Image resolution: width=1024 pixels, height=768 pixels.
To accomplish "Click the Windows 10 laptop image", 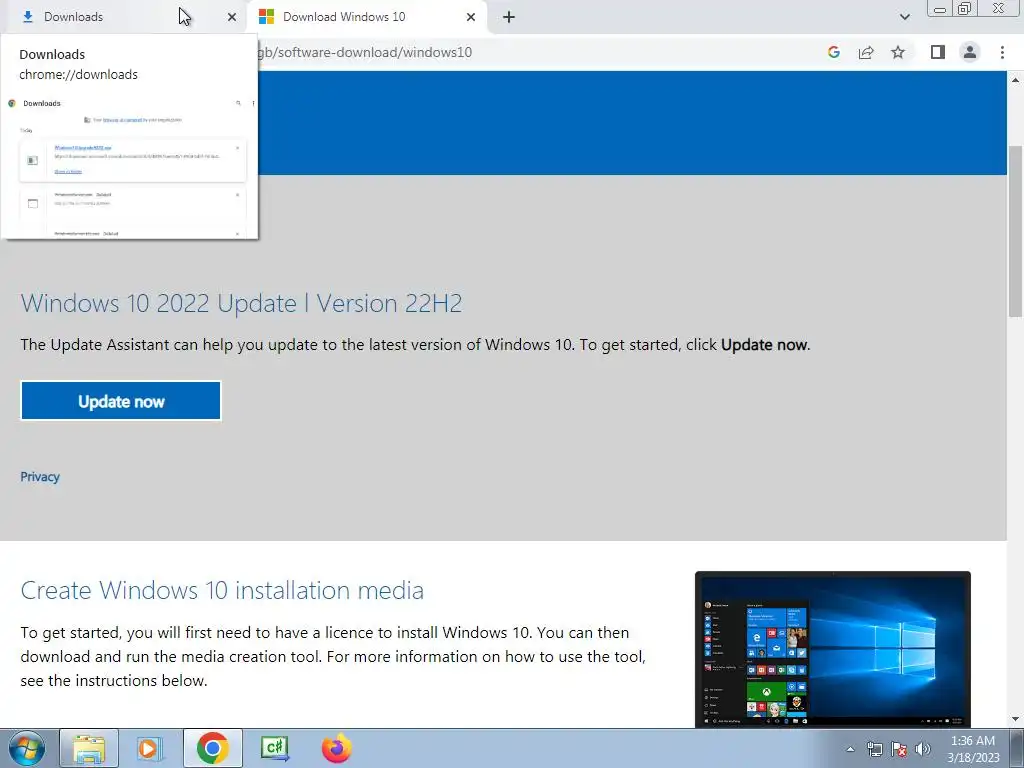I will pyautogui.click(x=833, y=649).
